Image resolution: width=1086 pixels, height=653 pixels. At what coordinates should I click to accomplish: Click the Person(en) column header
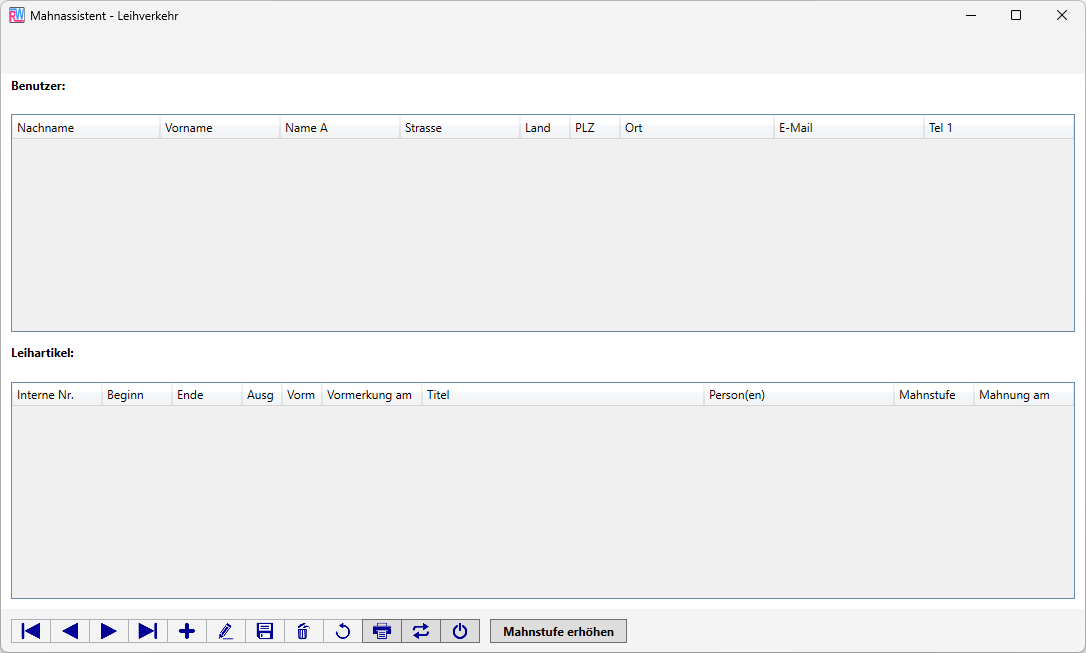[799, 395]
